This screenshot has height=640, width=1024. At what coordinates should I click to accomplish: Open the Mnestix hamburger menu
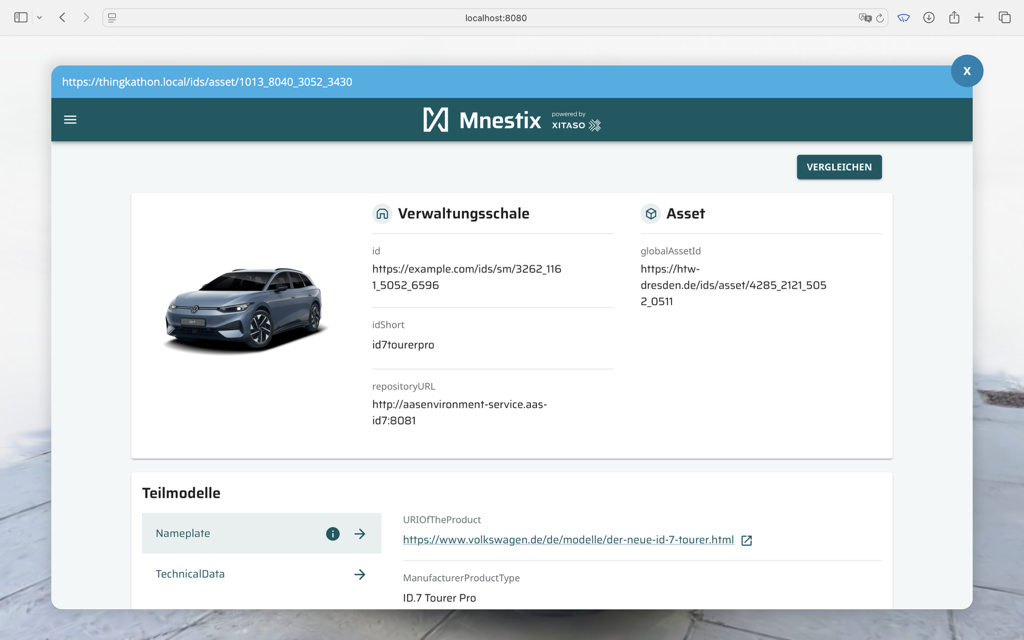(x=70, y=120)
